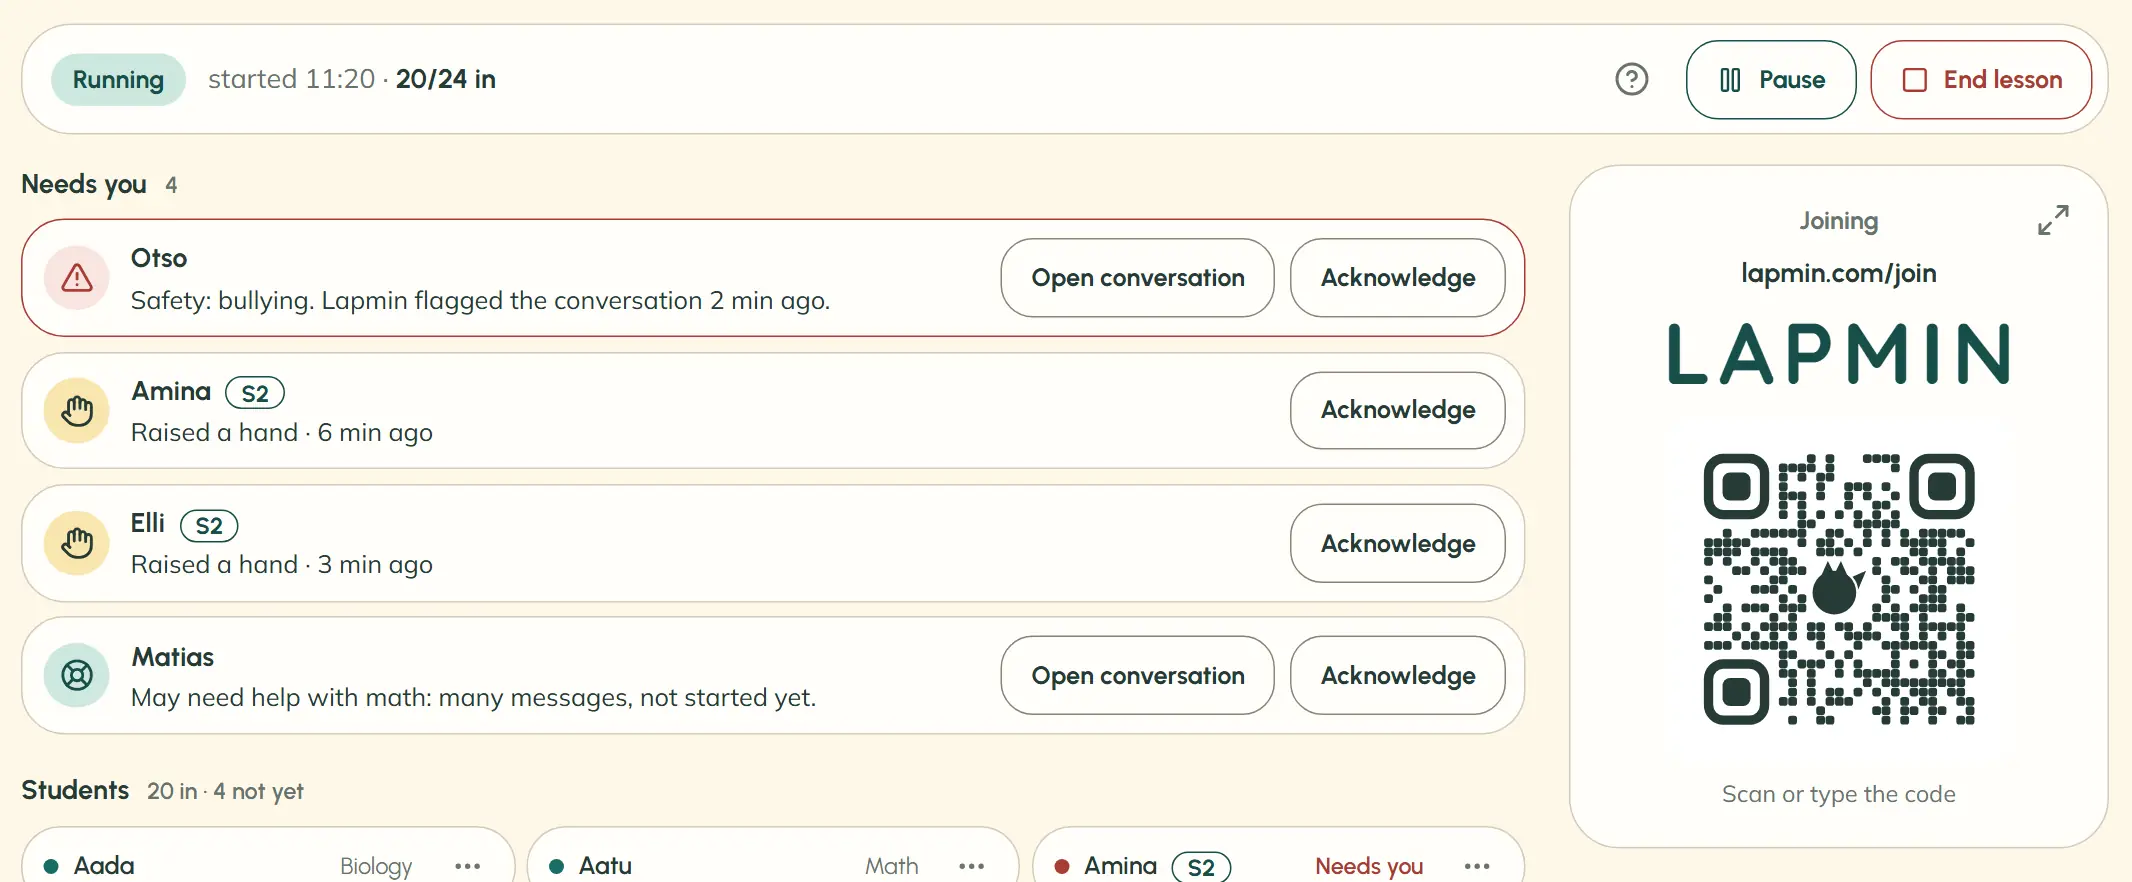The image size is (2132, 882).
Task: Click the LAPMIN logo wordmark
Action: pos(1839,354)
